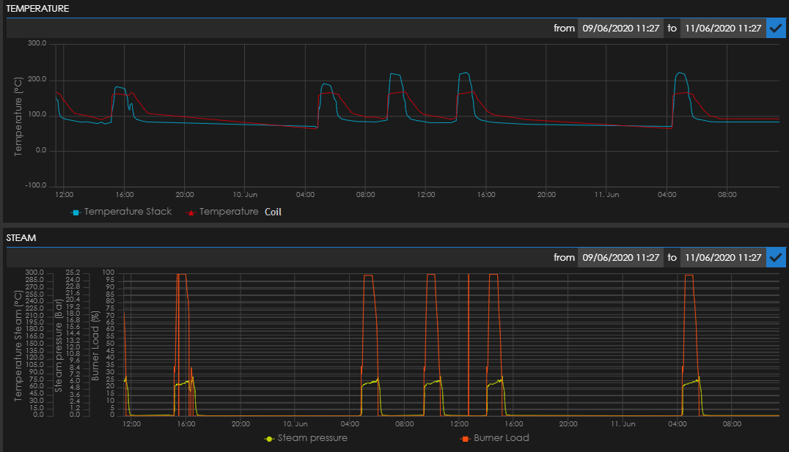The height and width of the screenshot is (452, 789).
Task: Click the blue Temperature Stack legend marker
Action: click(x=76, y=212)
